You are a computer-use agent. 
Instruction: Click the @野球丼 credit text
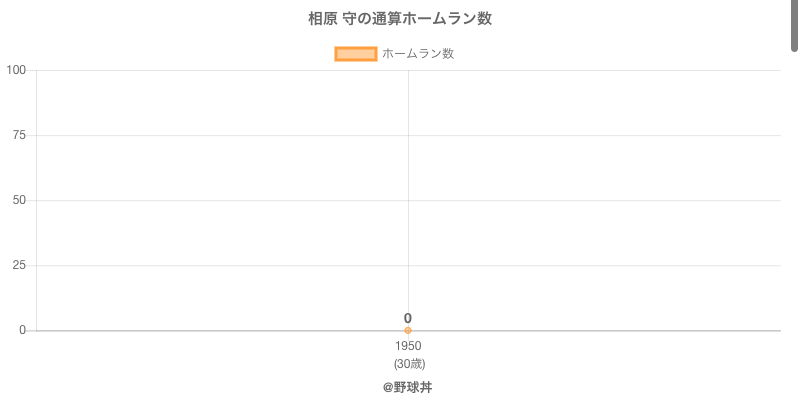tap(407, 387)
